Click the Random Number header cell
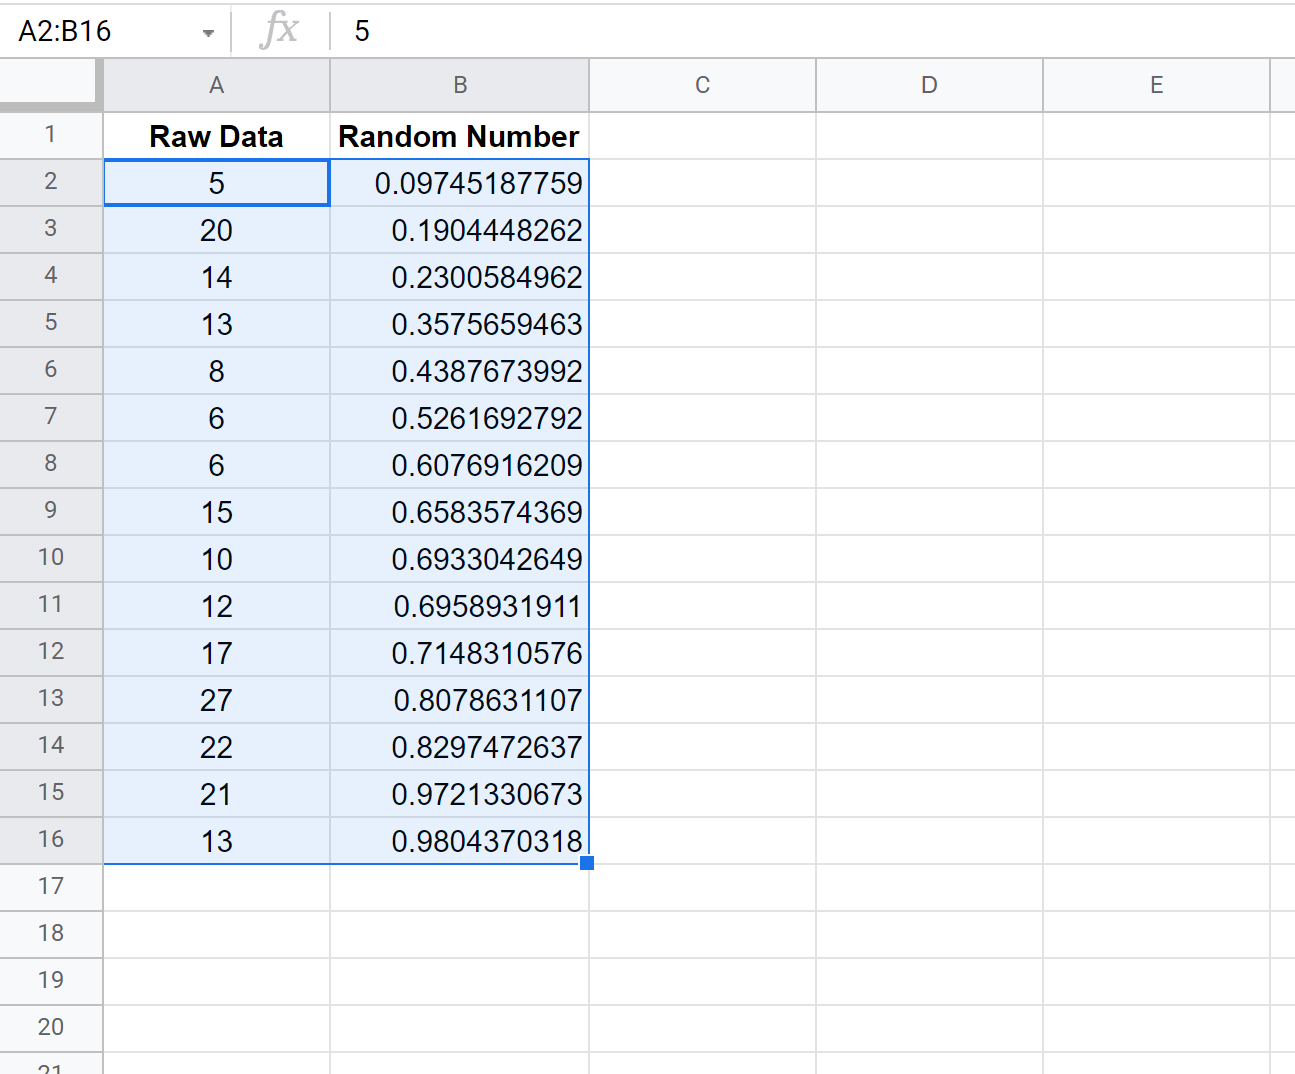 tap(459, 136)
